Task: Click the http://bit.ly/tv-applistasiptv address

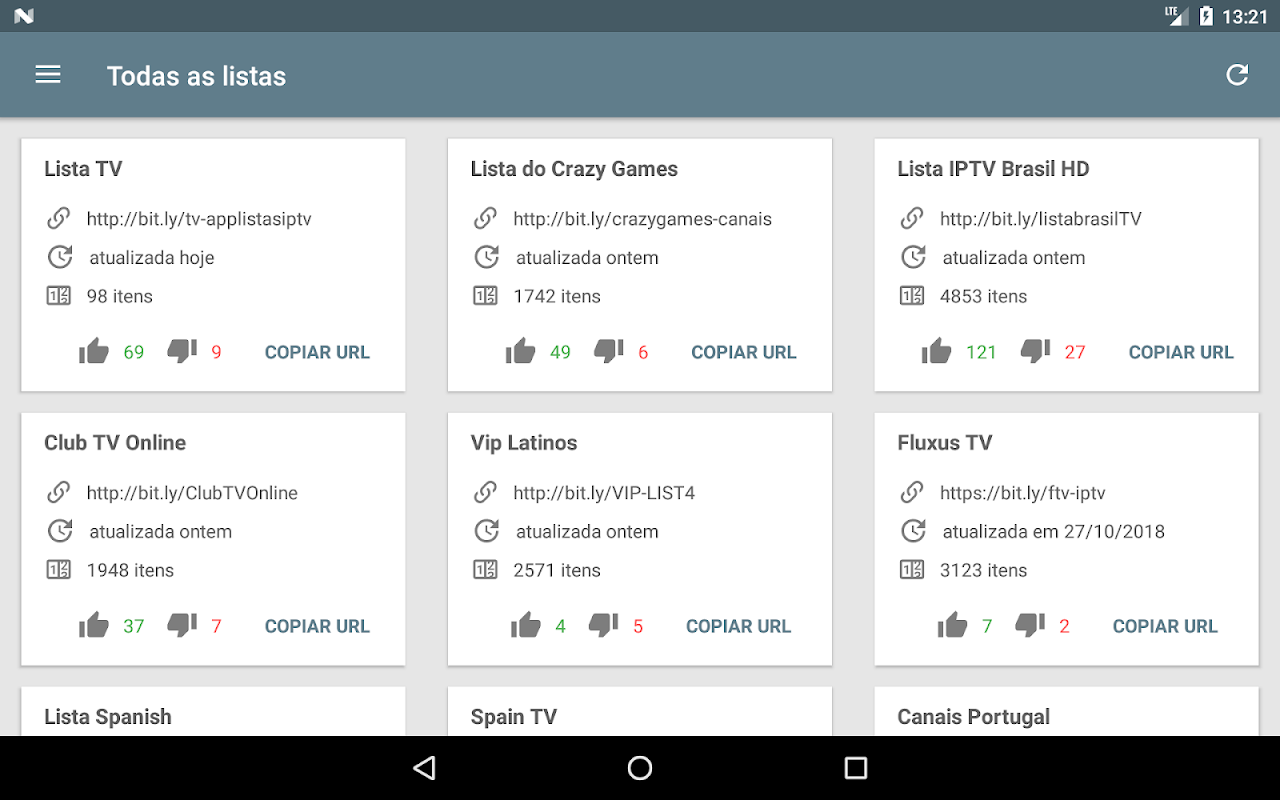Action: click(x=199, y=219)
